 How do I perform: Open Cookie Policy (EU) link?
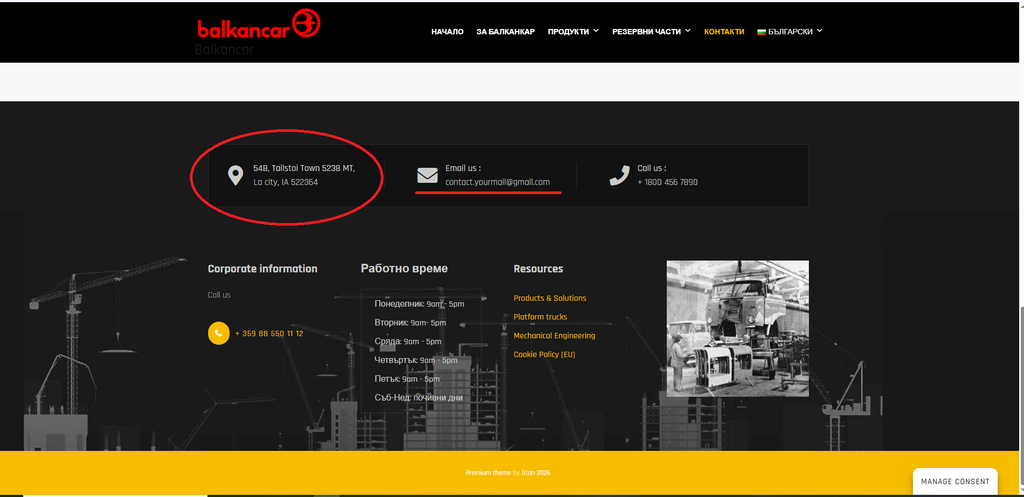tap(544, 354)
